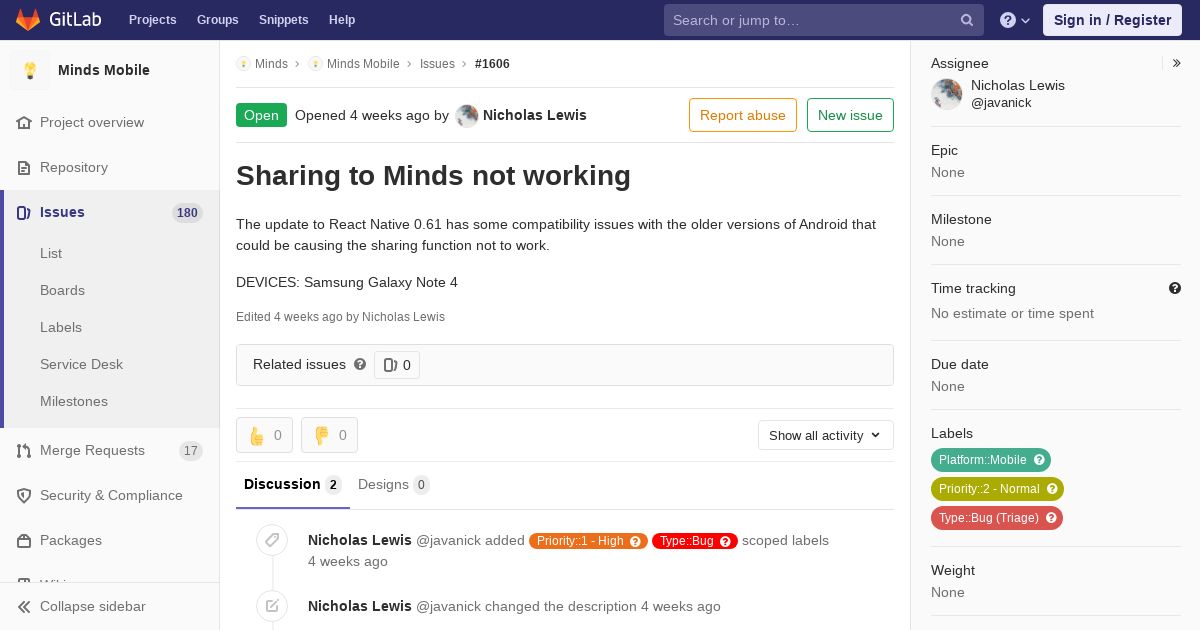The height and width of the screenshot is (630, 1200).
Task: Open the @javanick assignee profile
Action: click(1001, 103)
